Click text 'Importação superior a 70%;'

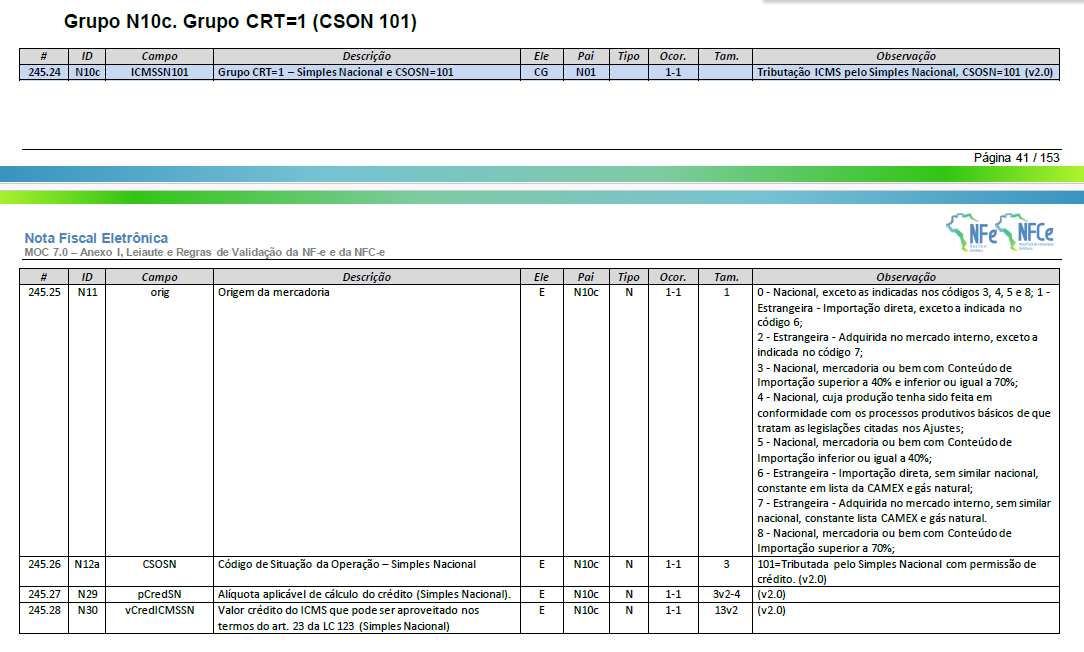click(826, 548)
